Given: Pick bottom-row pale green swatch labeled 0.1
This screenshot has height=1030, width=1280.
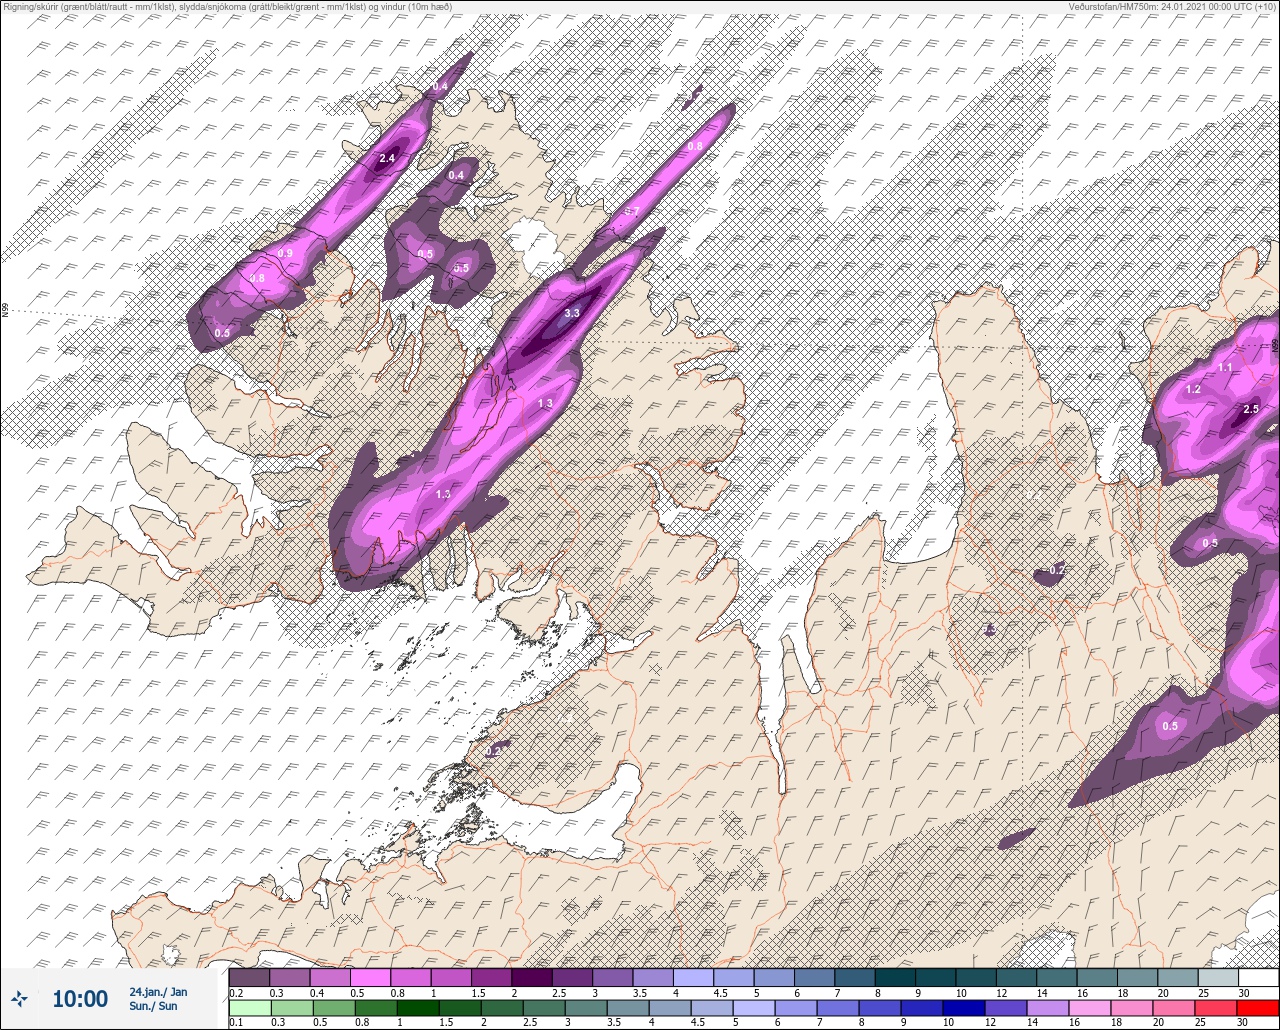Looking at the screenshot, I should click(x=249, y=1007).
